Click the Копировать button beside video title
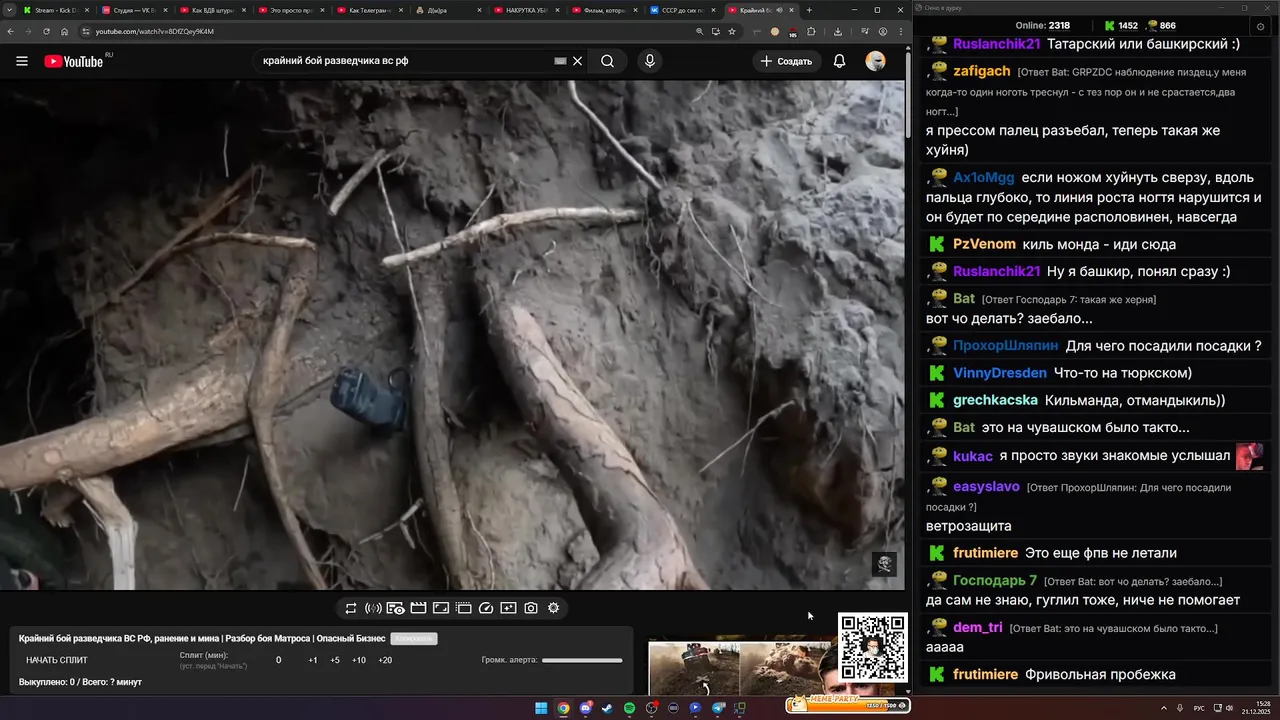 coord(414,638)
